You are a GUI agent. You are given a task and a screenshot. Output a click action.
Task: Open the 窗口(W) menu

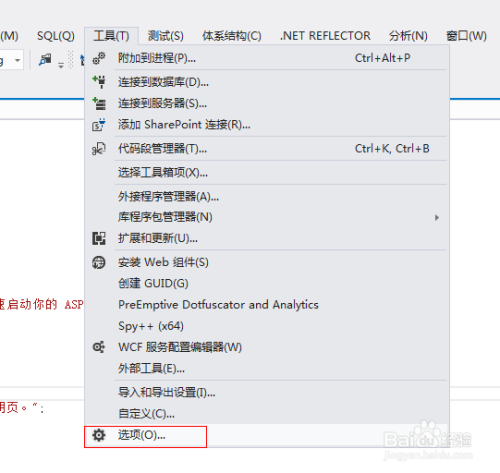[x=466, y=36]
